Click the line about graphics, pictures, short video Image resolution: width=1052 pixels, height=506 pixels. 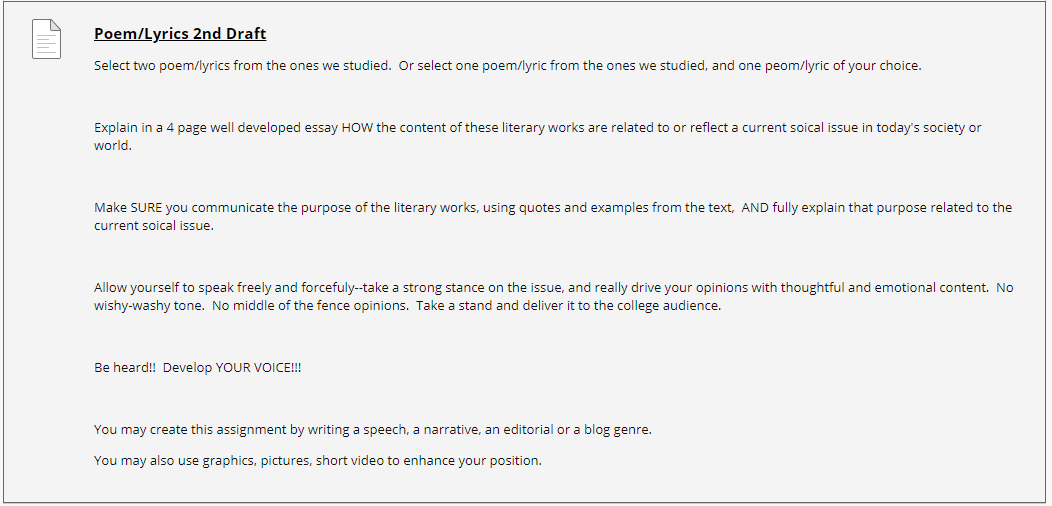coord(318,461)
